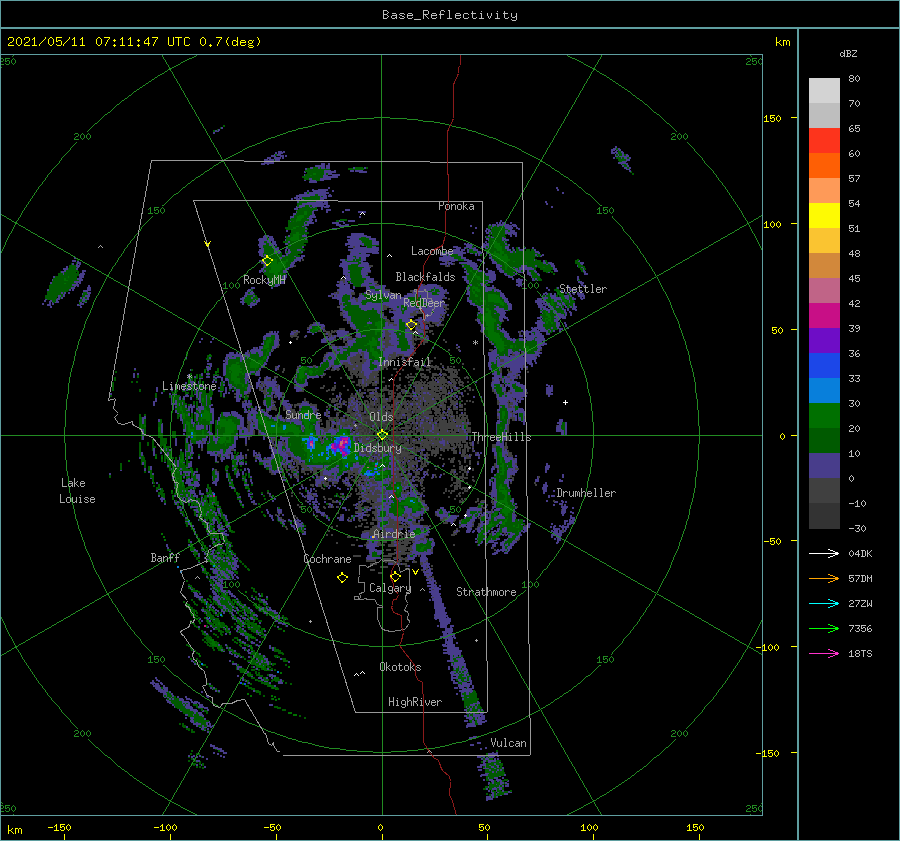Click the radar center diamond near Olds
Viewport: 900px width, 841px height.
(x=382, y=435)
